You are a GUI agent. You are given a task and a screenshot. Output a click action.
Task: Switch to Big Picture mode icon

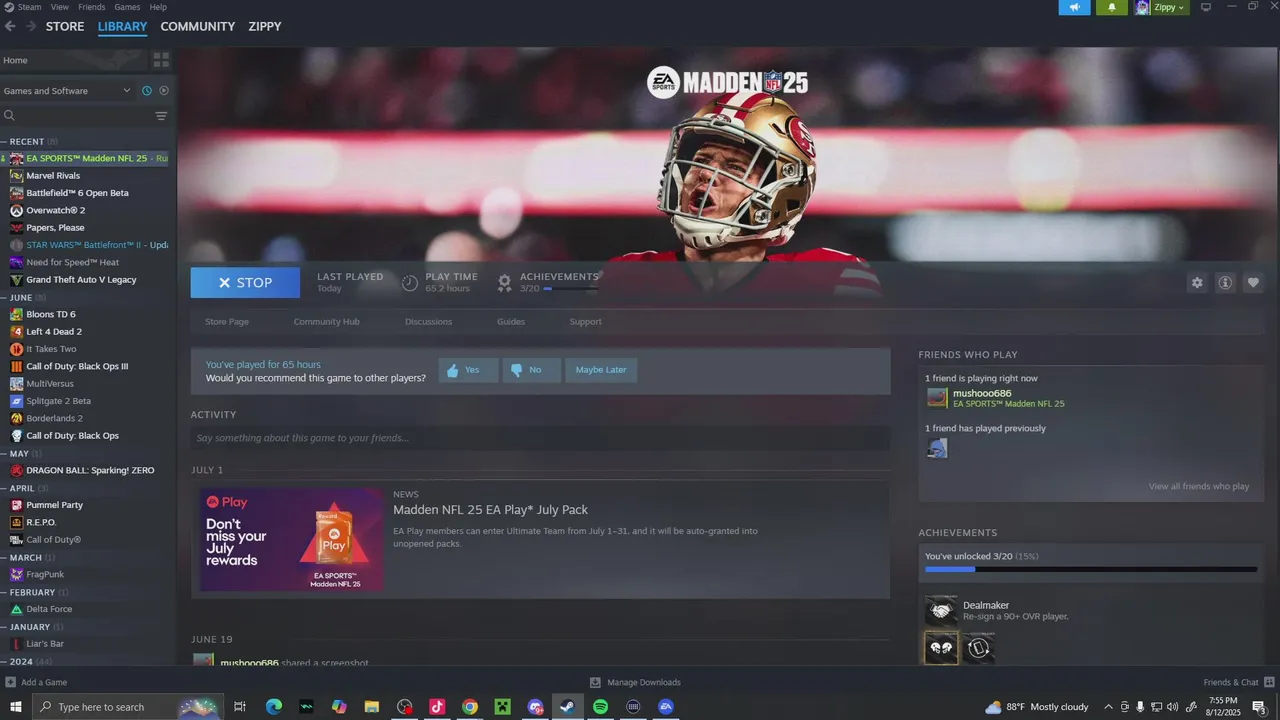coord(1205,7)
